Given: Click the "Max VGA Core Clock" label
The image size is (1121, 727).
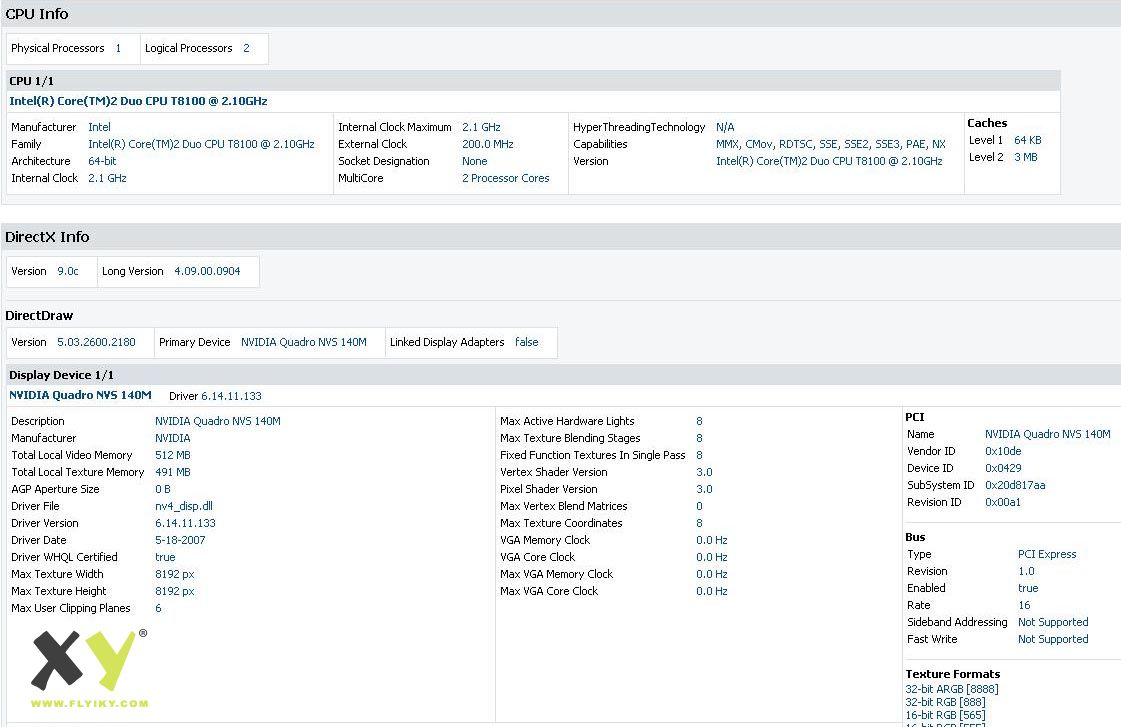Looking at the screenshot, I should point(549,591).
